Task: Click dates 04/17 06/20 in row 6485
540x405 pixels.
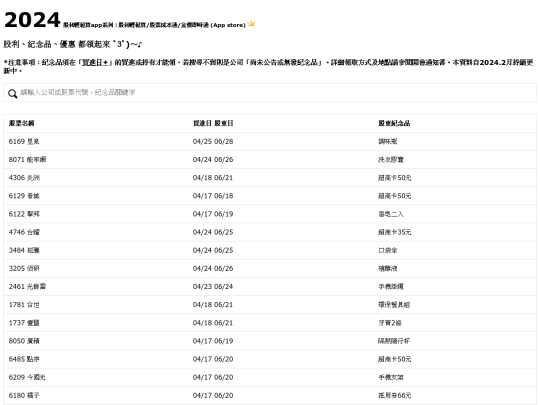Action: 213,359
